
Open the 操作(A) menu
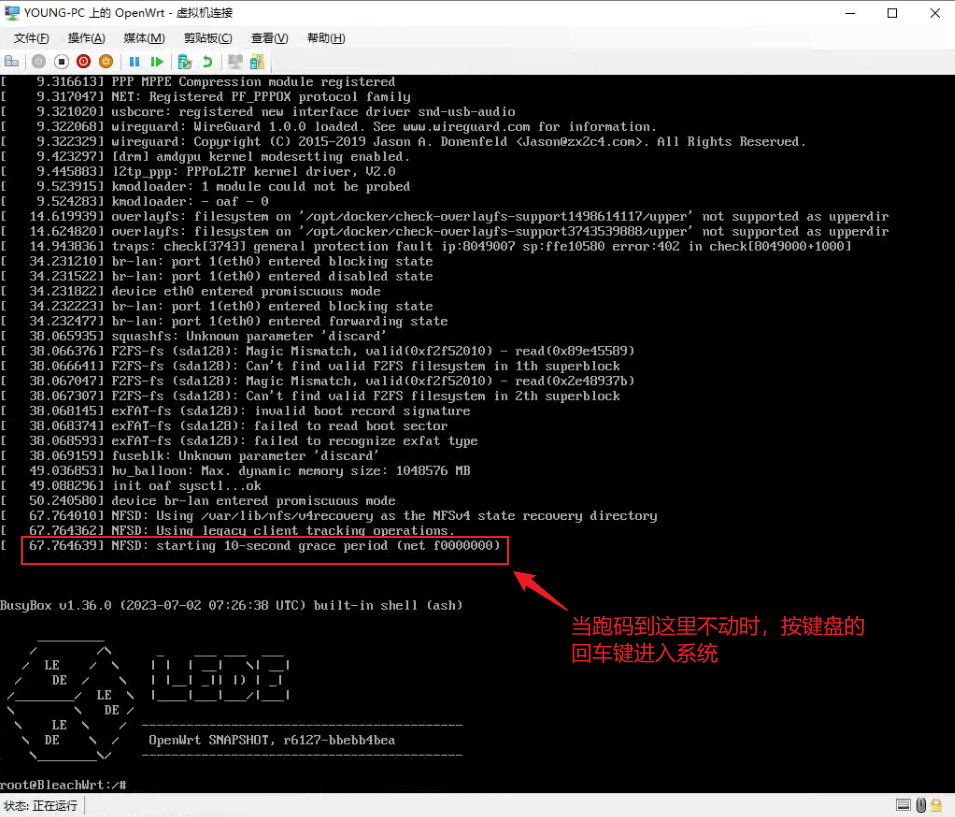point(86,38)
